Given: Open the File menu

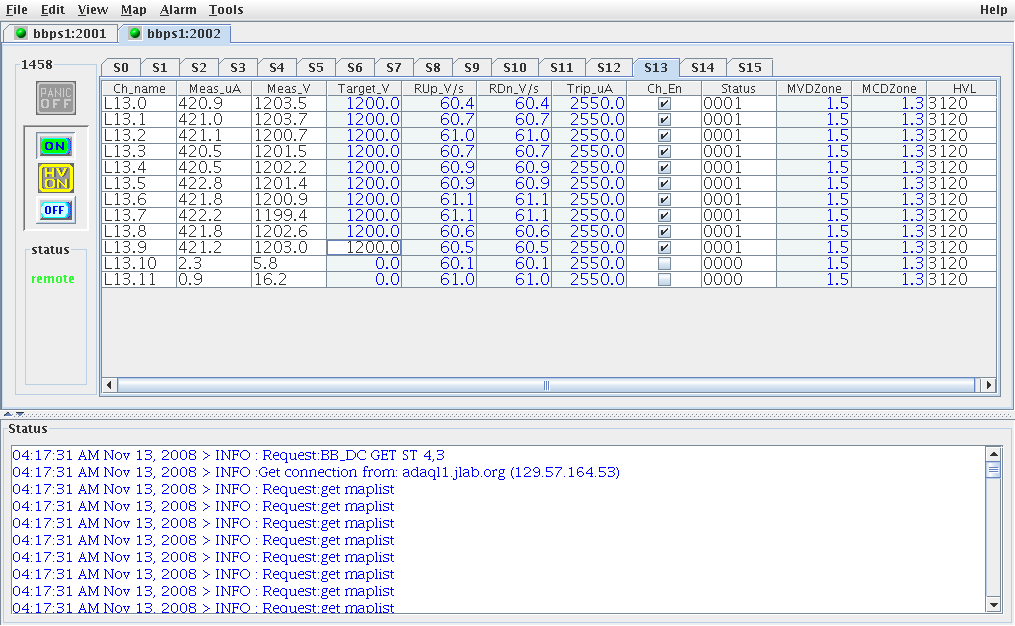Looking at the screenshot, I should pos(17,10).
